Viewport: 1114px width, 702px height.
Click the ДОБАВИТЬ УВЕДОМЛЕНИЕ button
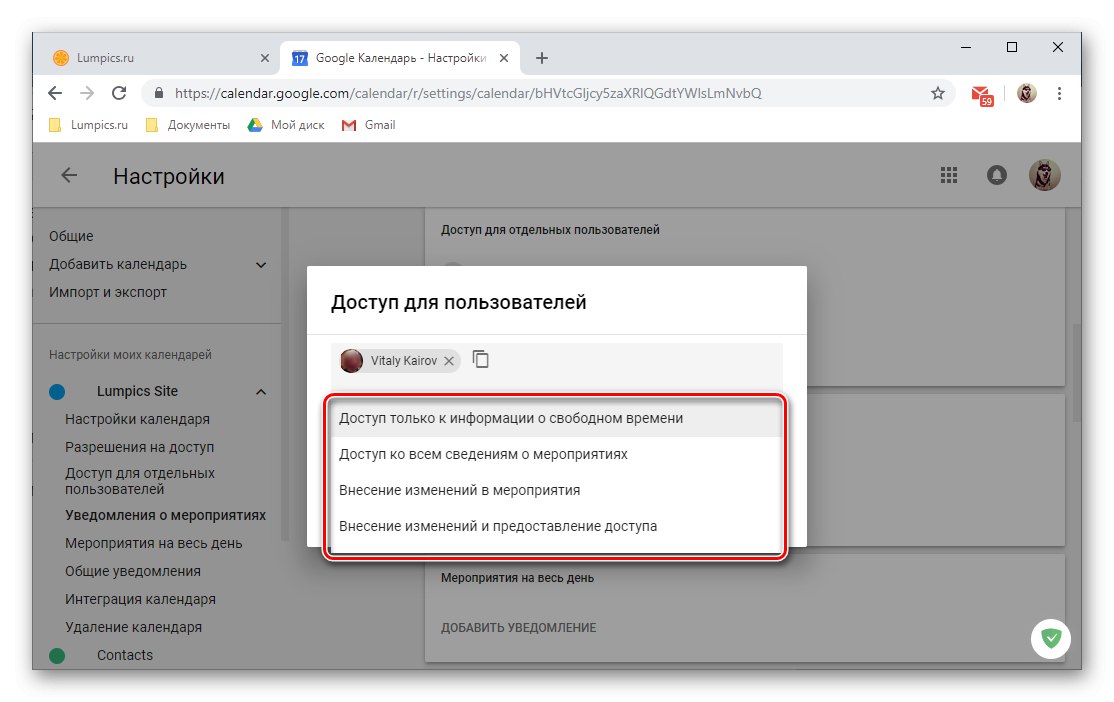(518, 628)
